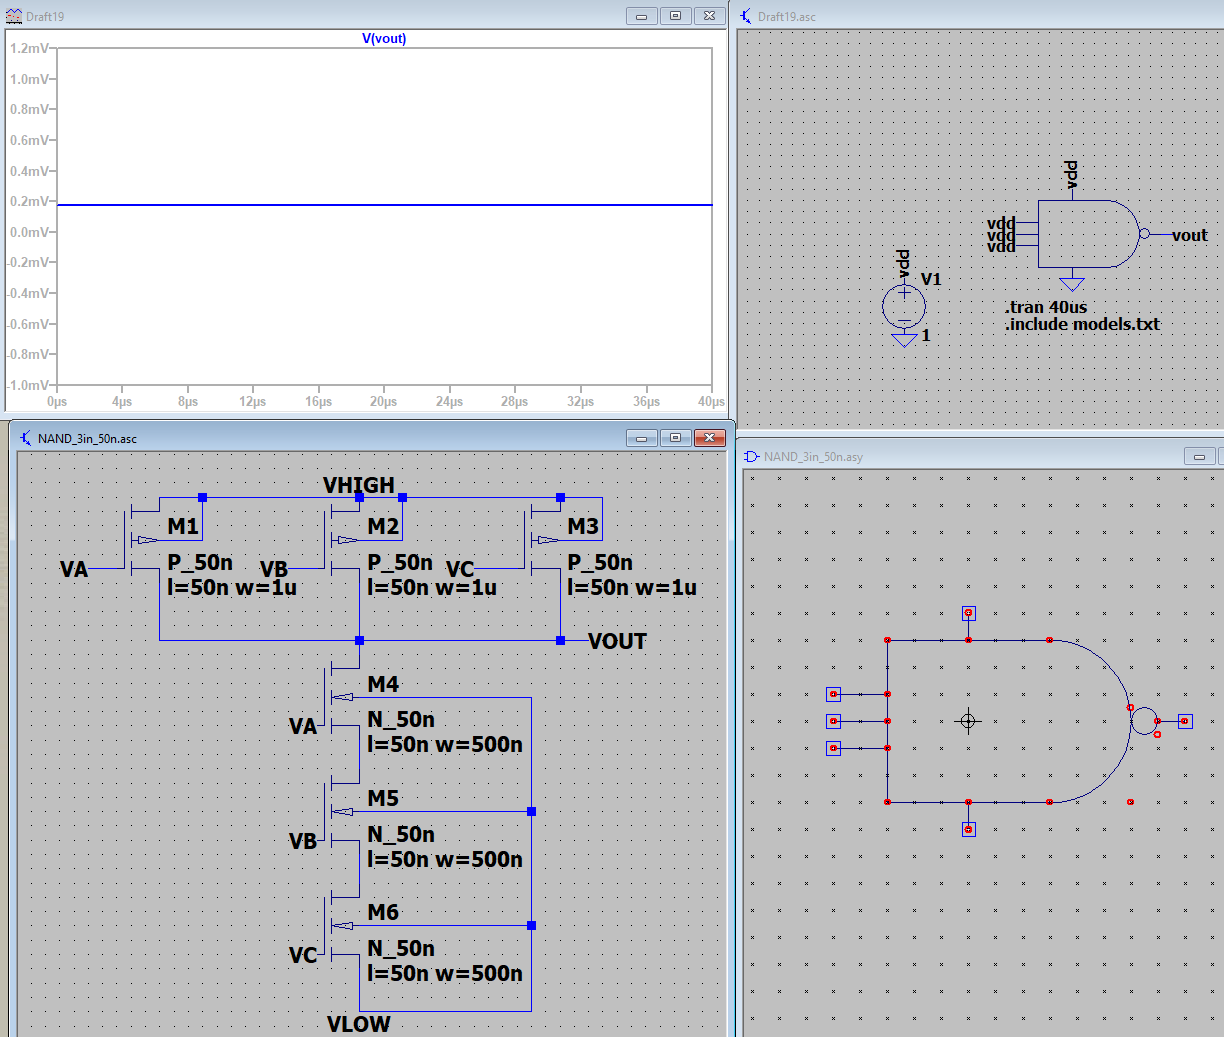Screen dimensions: 1224x1037
Task: Select M6 NMOS transistor symbol
Action: pos(342,925)
